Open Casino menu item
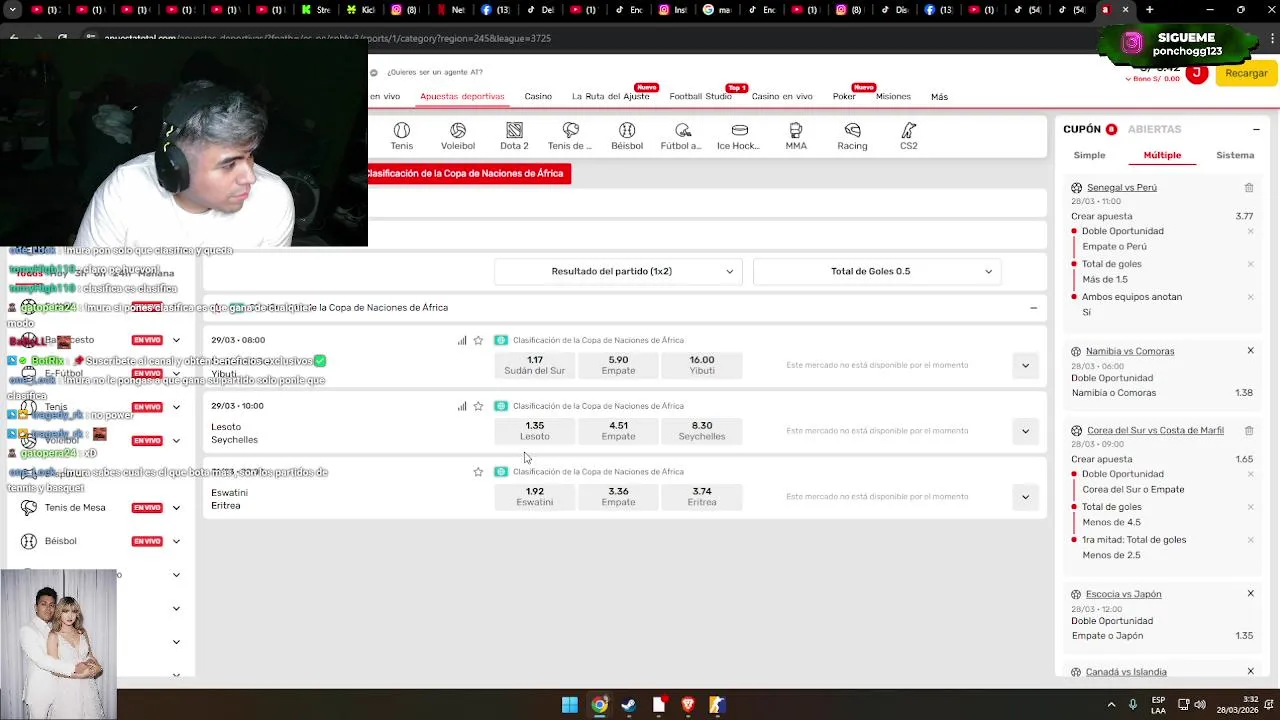The image size is (1280, 720). (538, 97)
